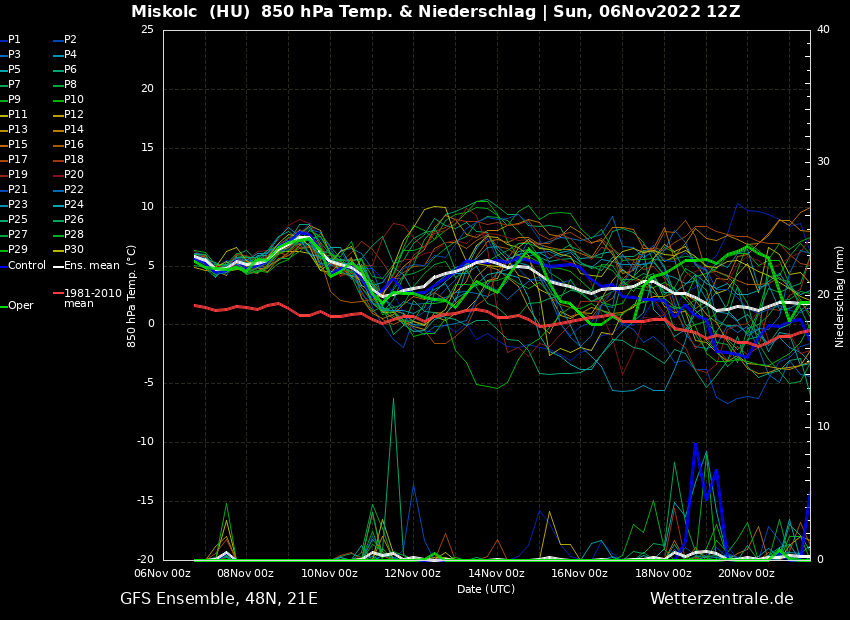Click the Niederschlag (mm) axis label
Image resolution: width=850 pixels, height=620 pixels.
840,296
